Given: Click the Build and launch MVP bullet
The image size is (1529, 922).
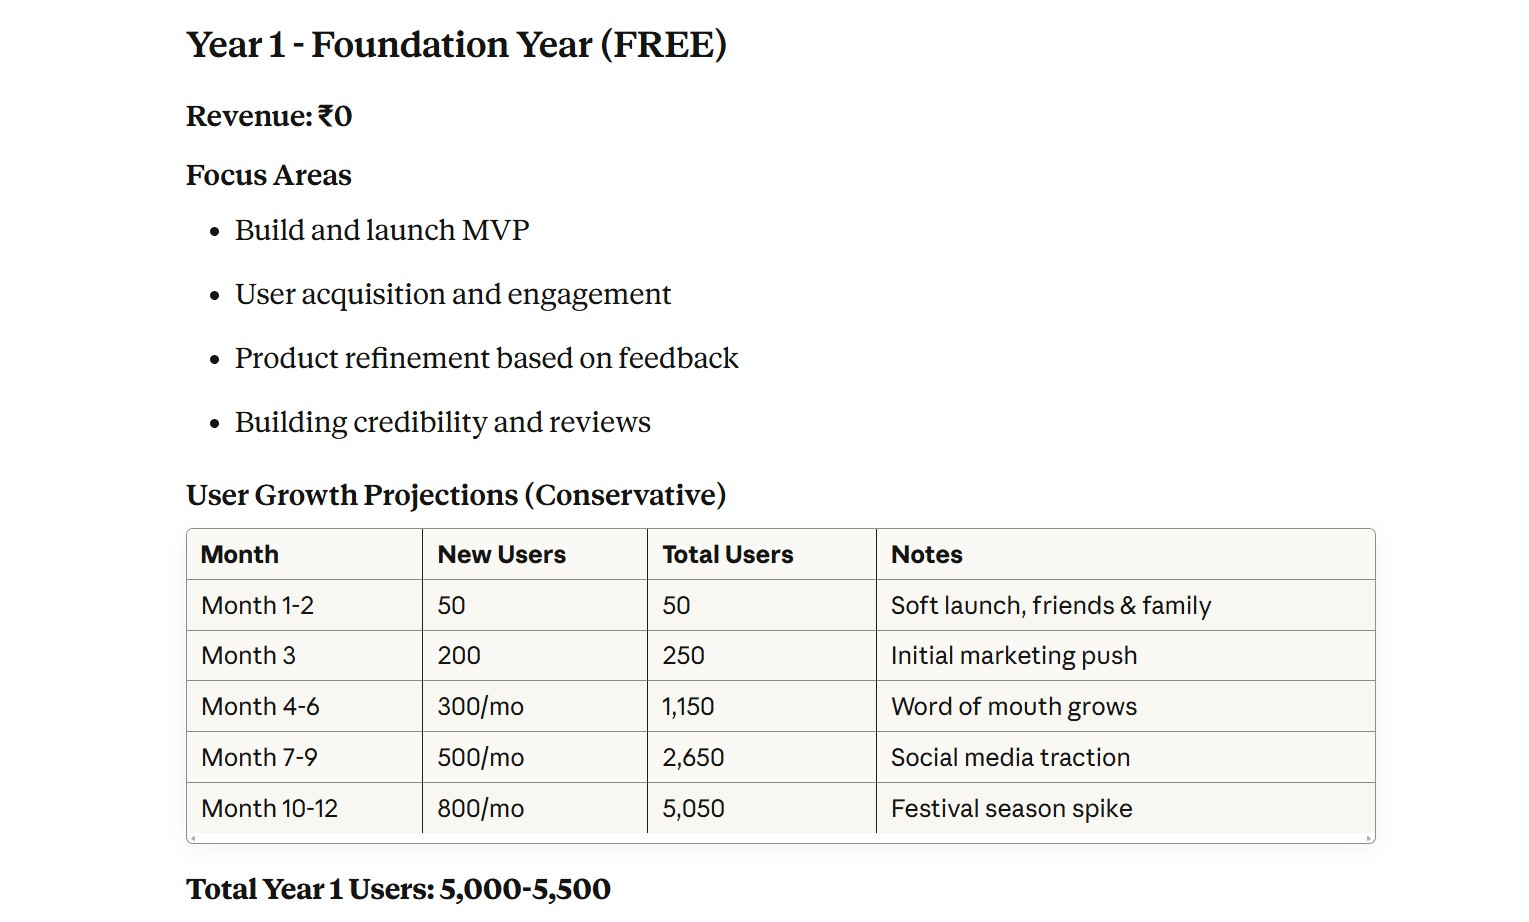Looking at the screenshot, I should pyautogui.click(x=382, y=230).
